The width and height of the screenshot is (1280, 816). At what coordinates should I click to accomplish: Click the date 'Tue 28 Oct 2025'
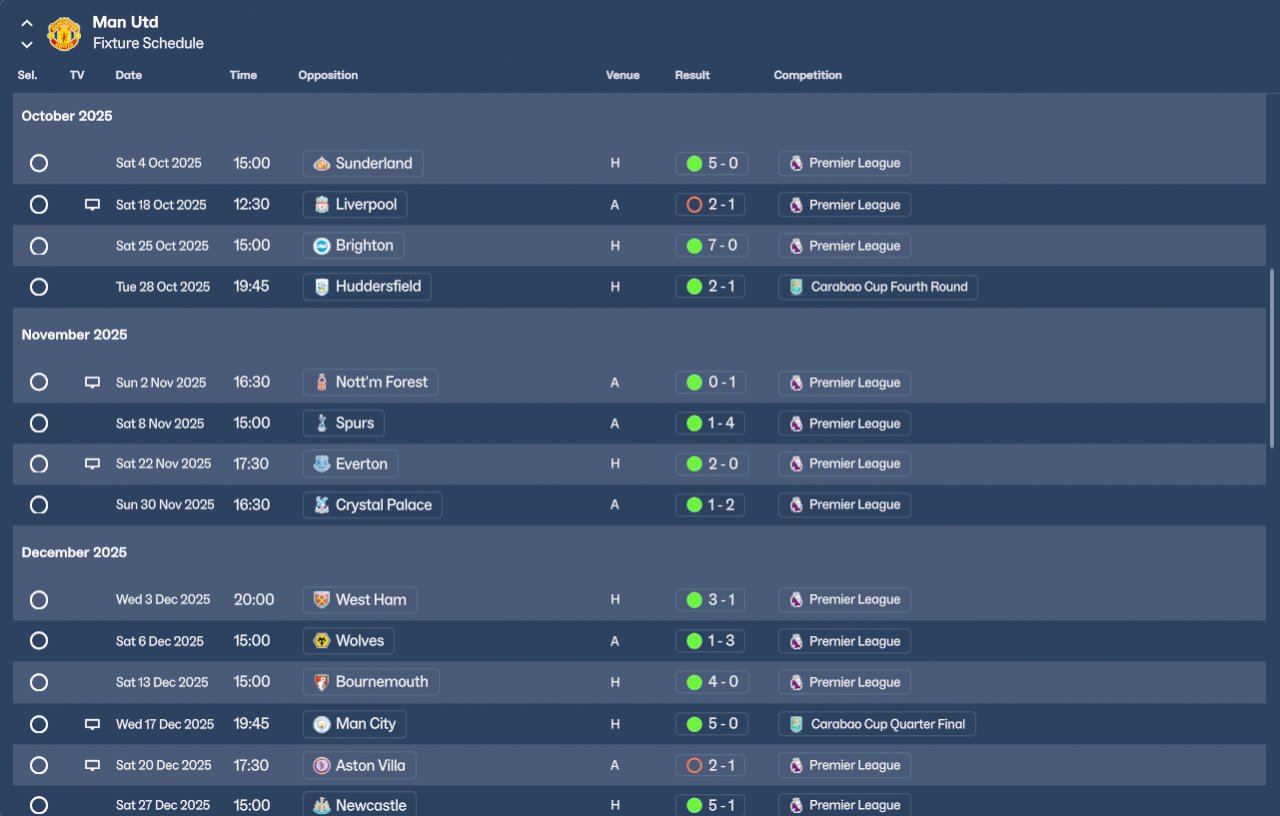163,287
